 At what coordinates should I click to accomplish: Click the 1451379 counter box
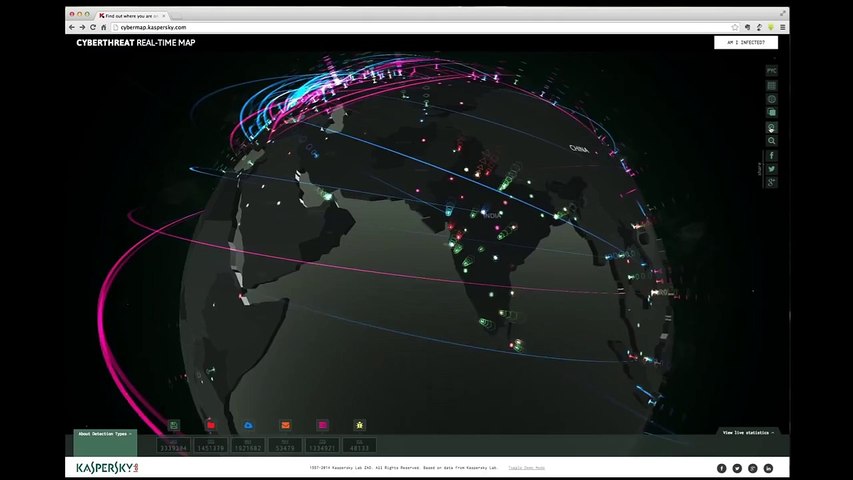point(211,446)
